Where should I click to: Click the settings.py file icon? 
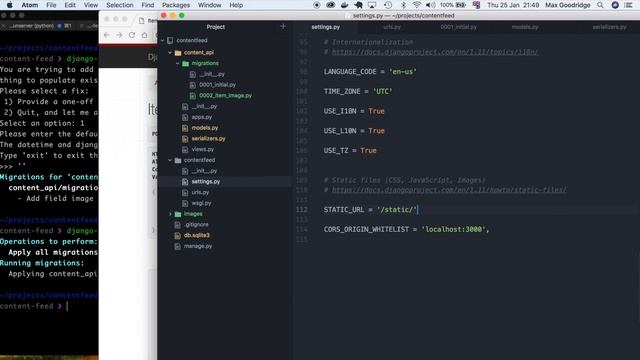point(185,182)
